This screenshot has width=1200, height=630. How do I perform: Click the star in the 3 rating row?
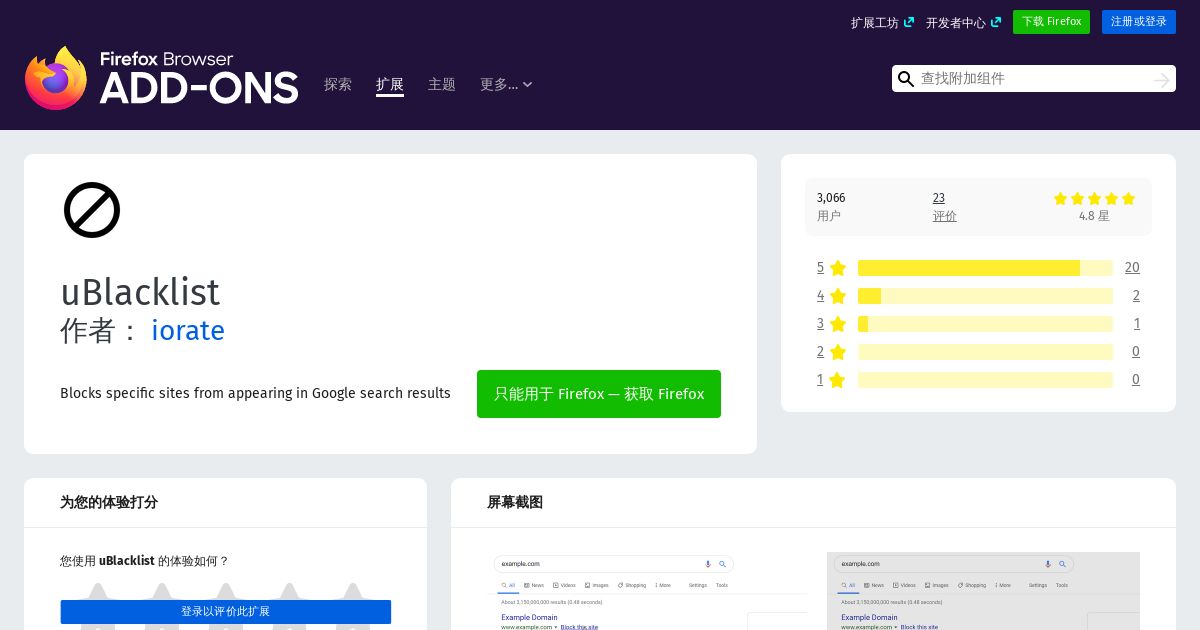(x=838, y=324)
